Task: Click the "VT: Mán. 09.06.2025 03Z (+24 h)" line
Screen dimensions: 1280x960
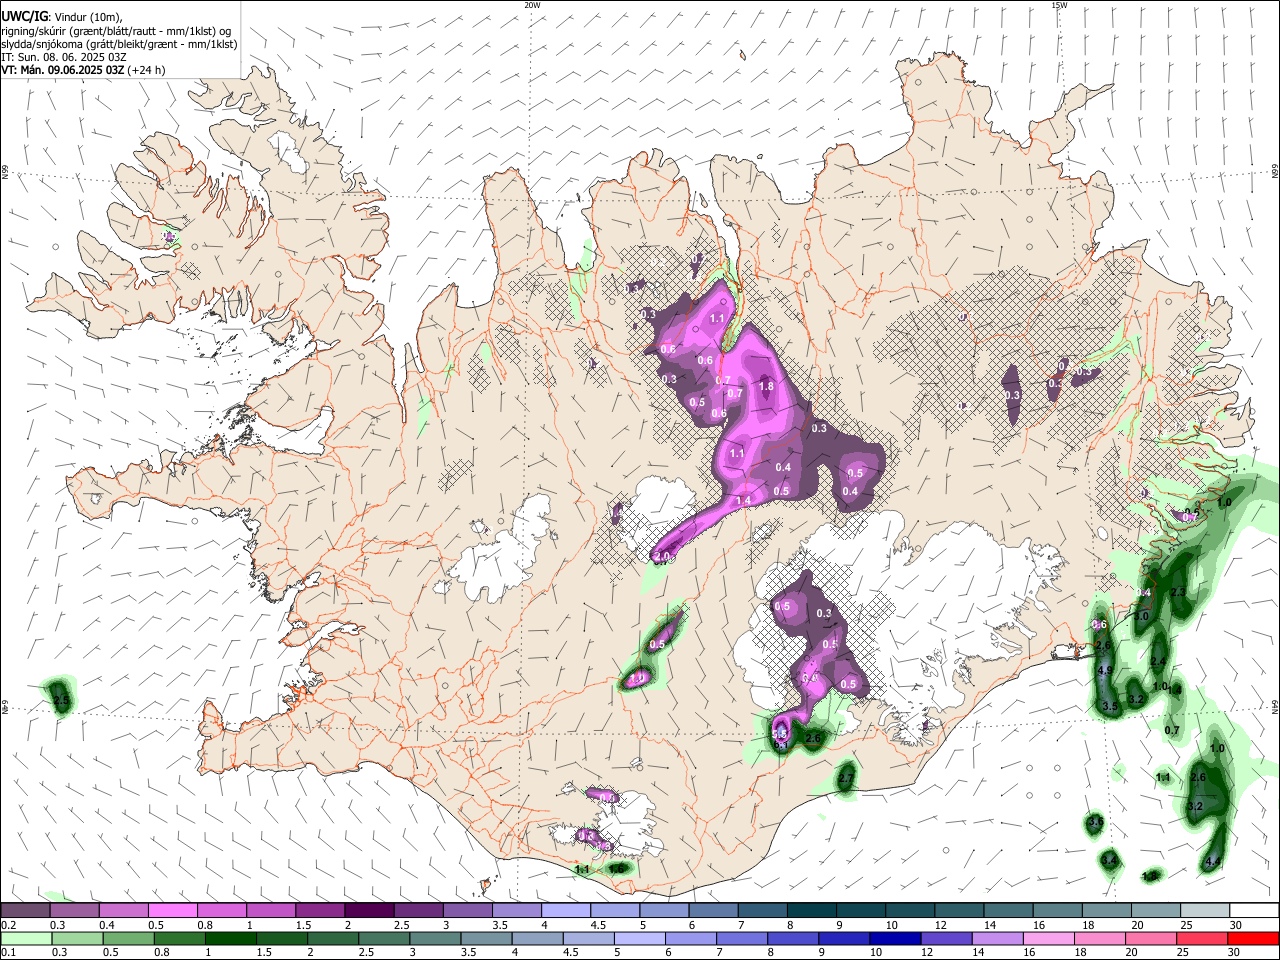Action: pos(83,70)
